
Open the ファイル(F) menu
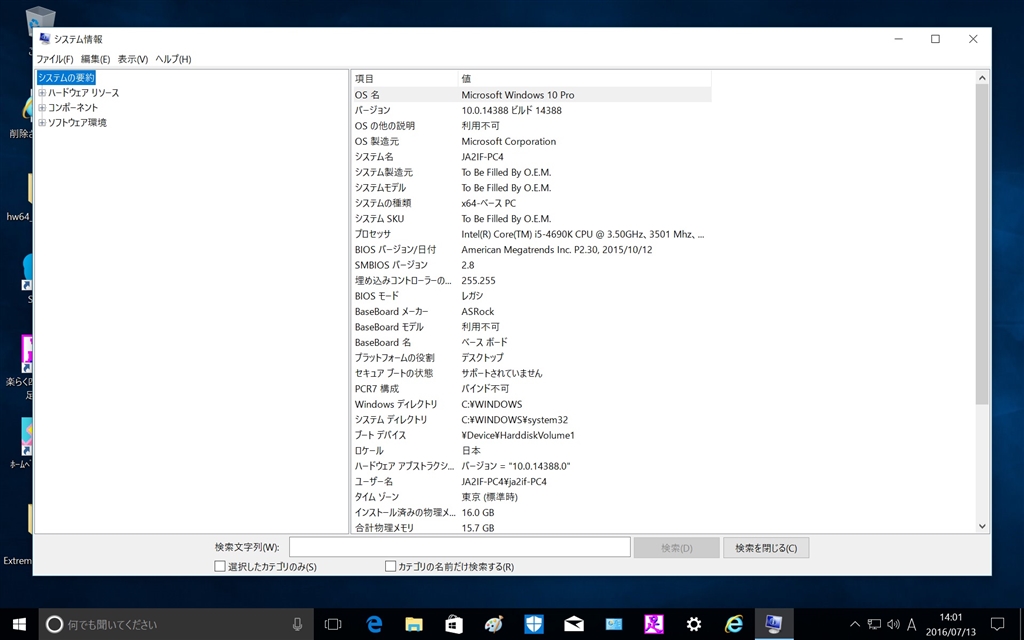point(54,59)
